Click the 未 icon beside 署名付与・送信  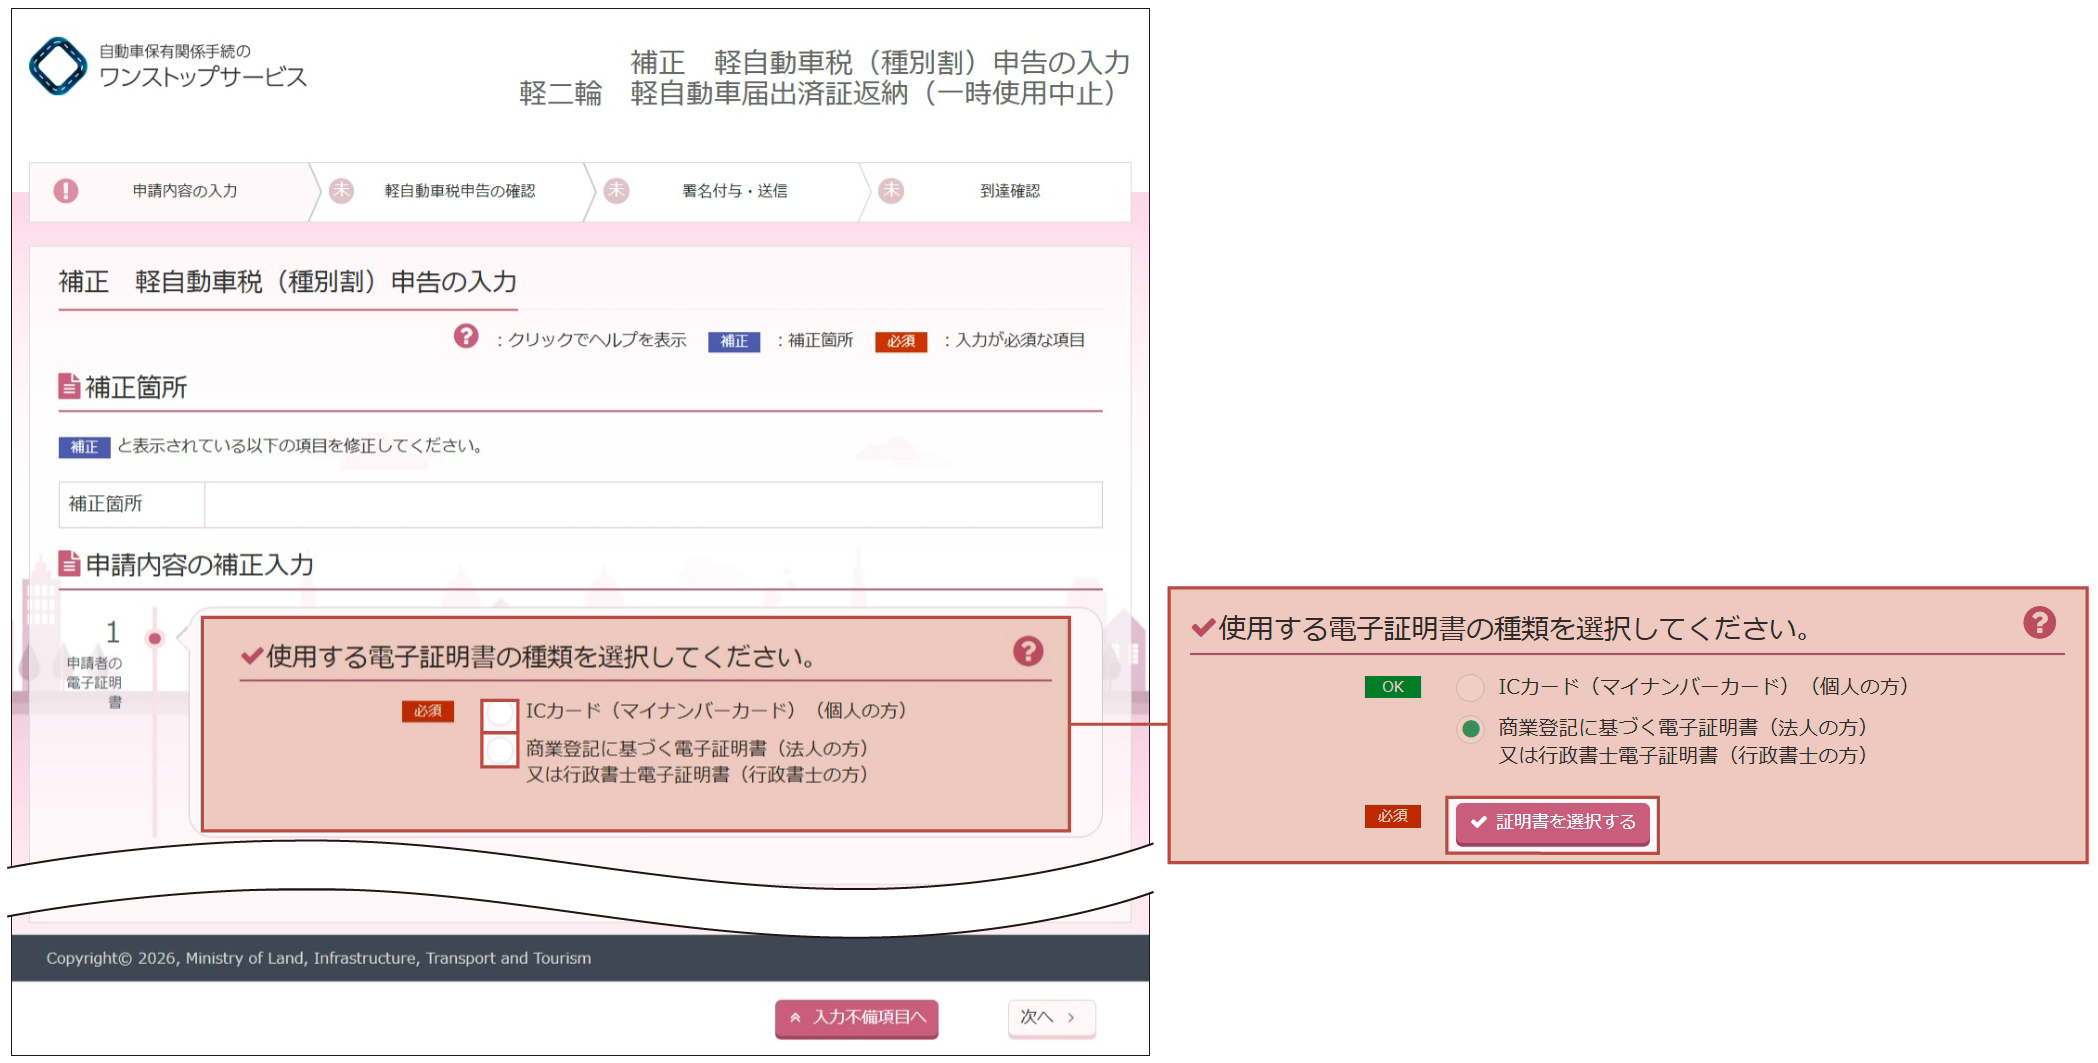[x=617, y=191]
